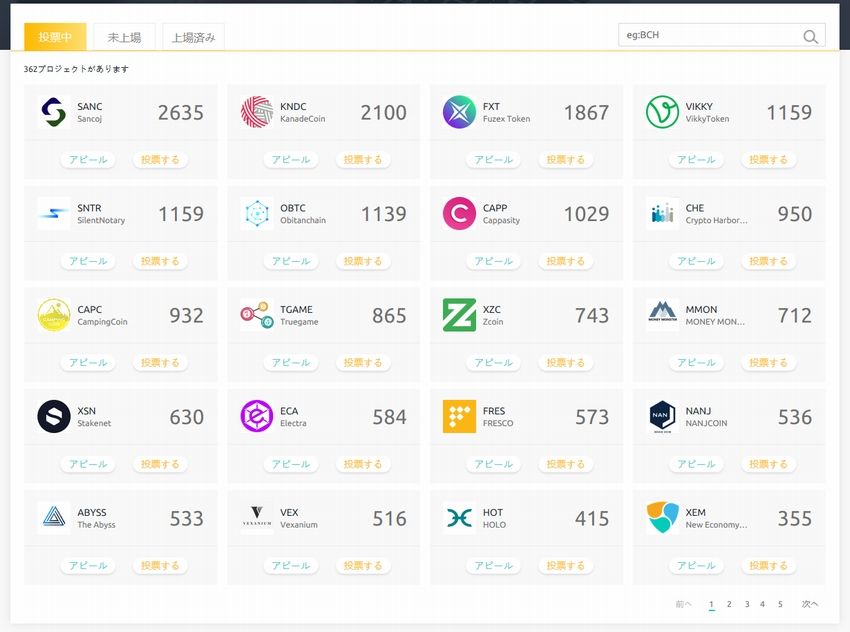This screenshot has height=632, width=850.
Task: Vote for VEX Vexanium
Action: point(363,565)
